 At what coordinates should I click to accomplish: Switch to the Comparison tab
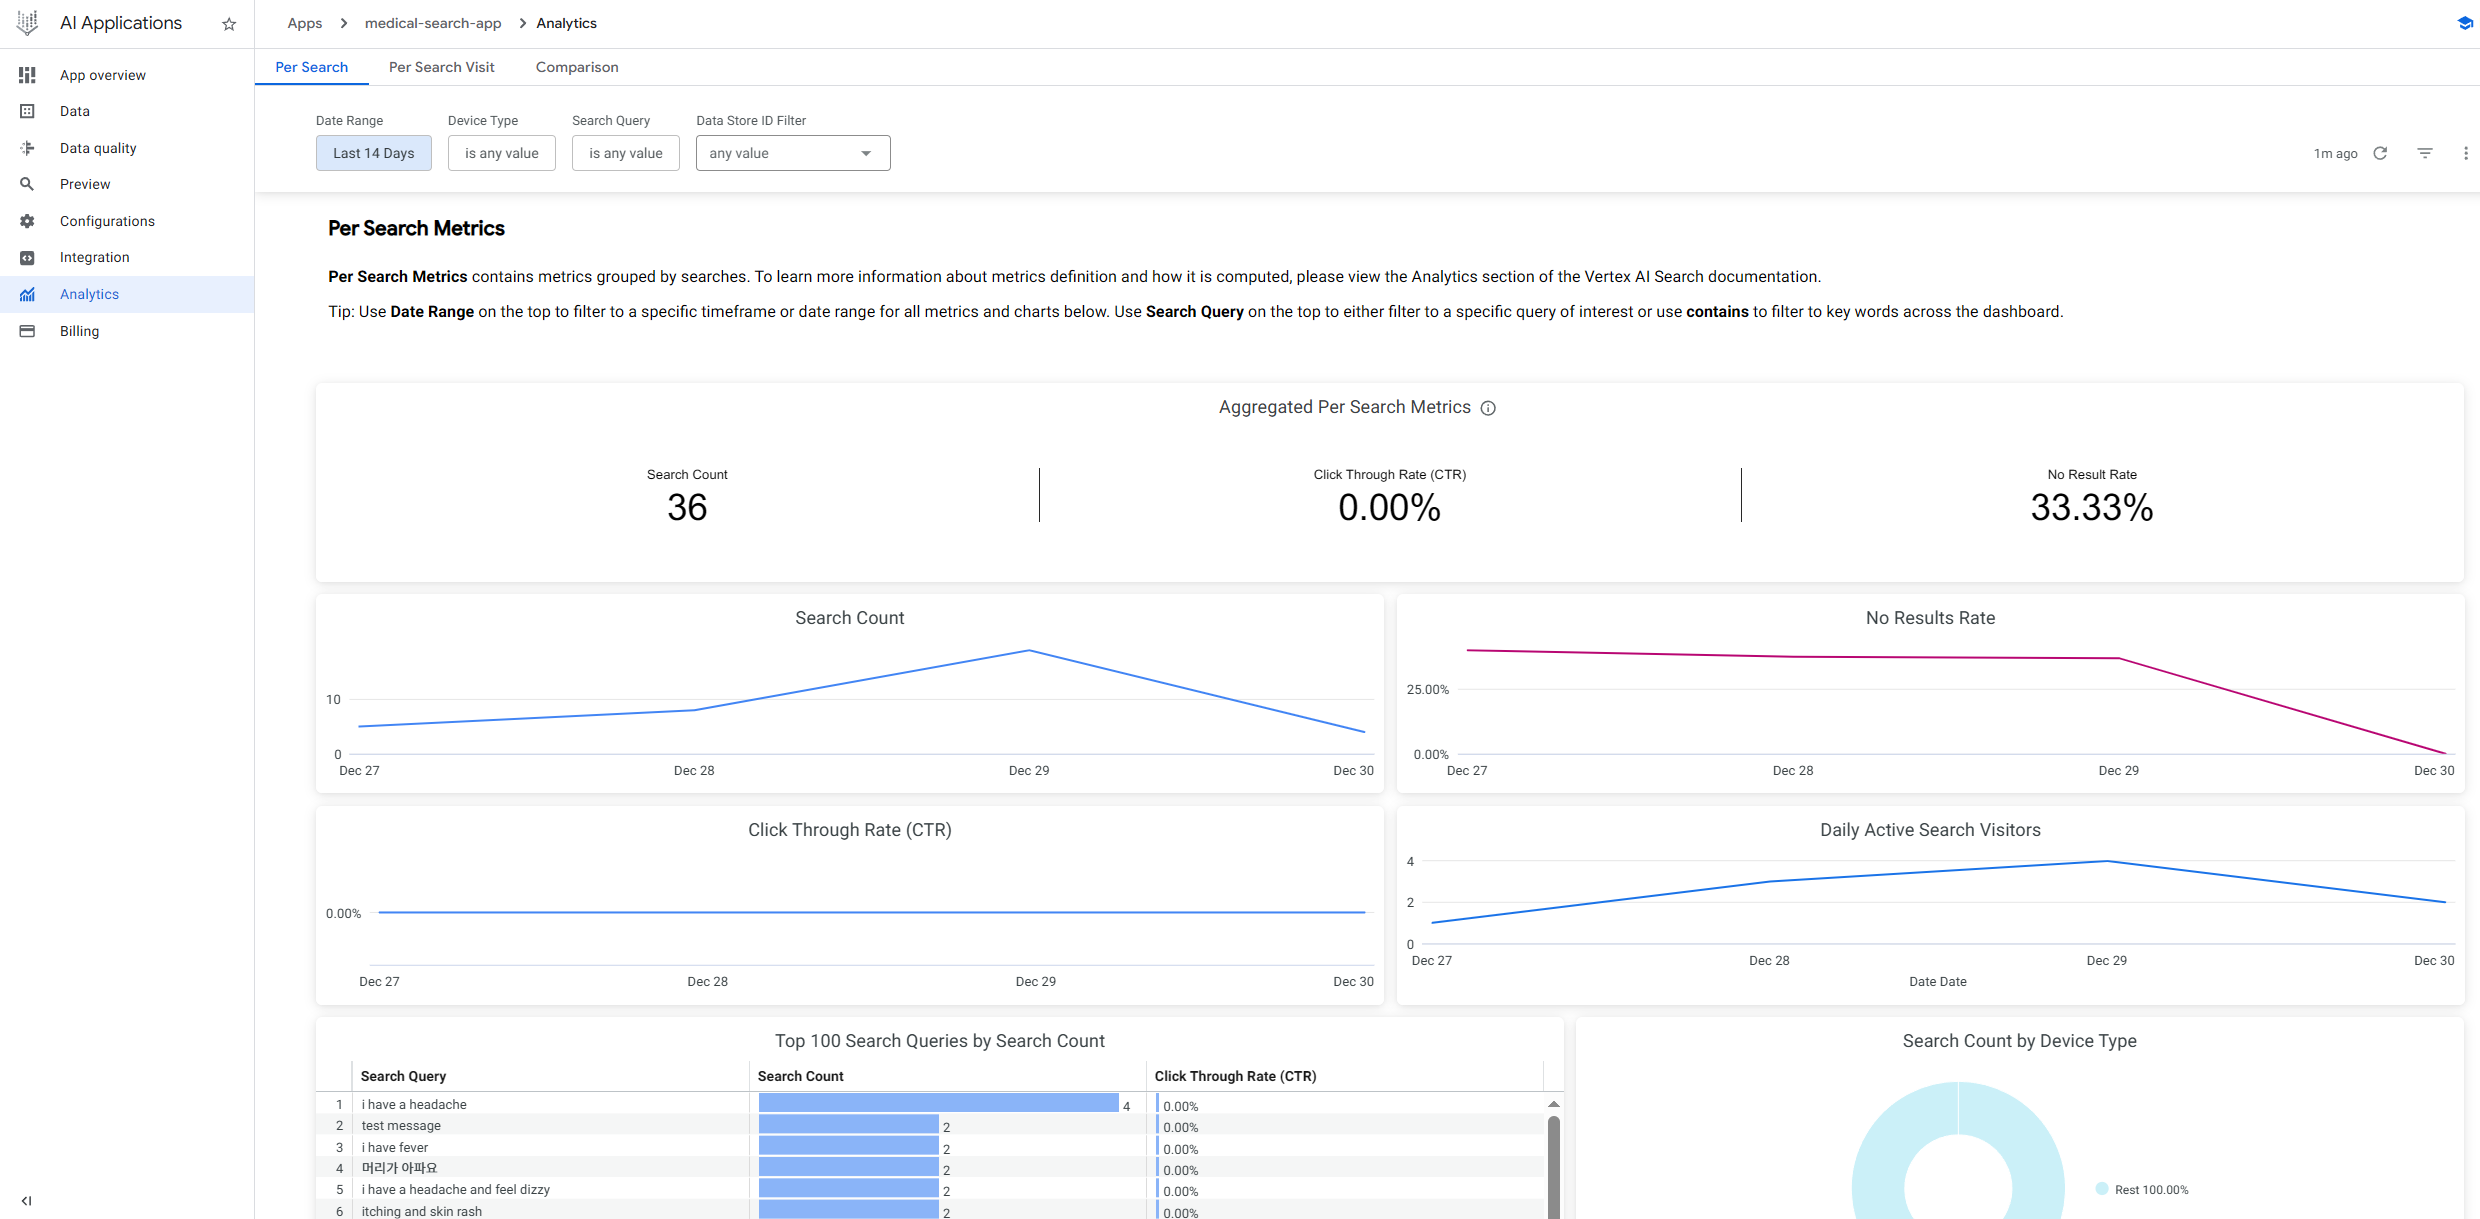click(576, 67)
